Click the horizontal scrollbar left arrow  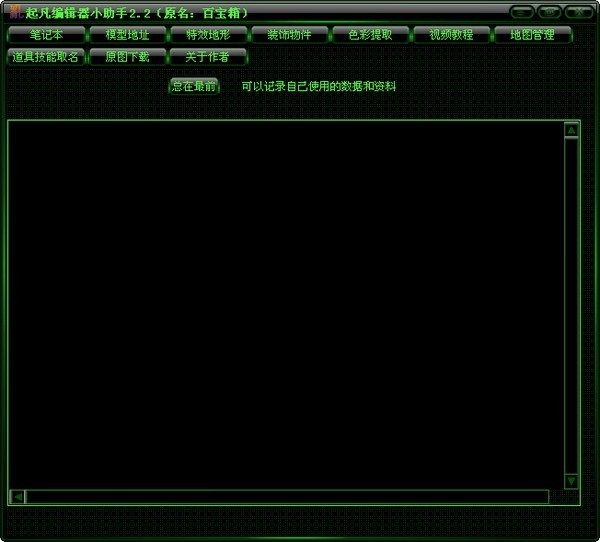pyautogui.click(x=17, y=497)
